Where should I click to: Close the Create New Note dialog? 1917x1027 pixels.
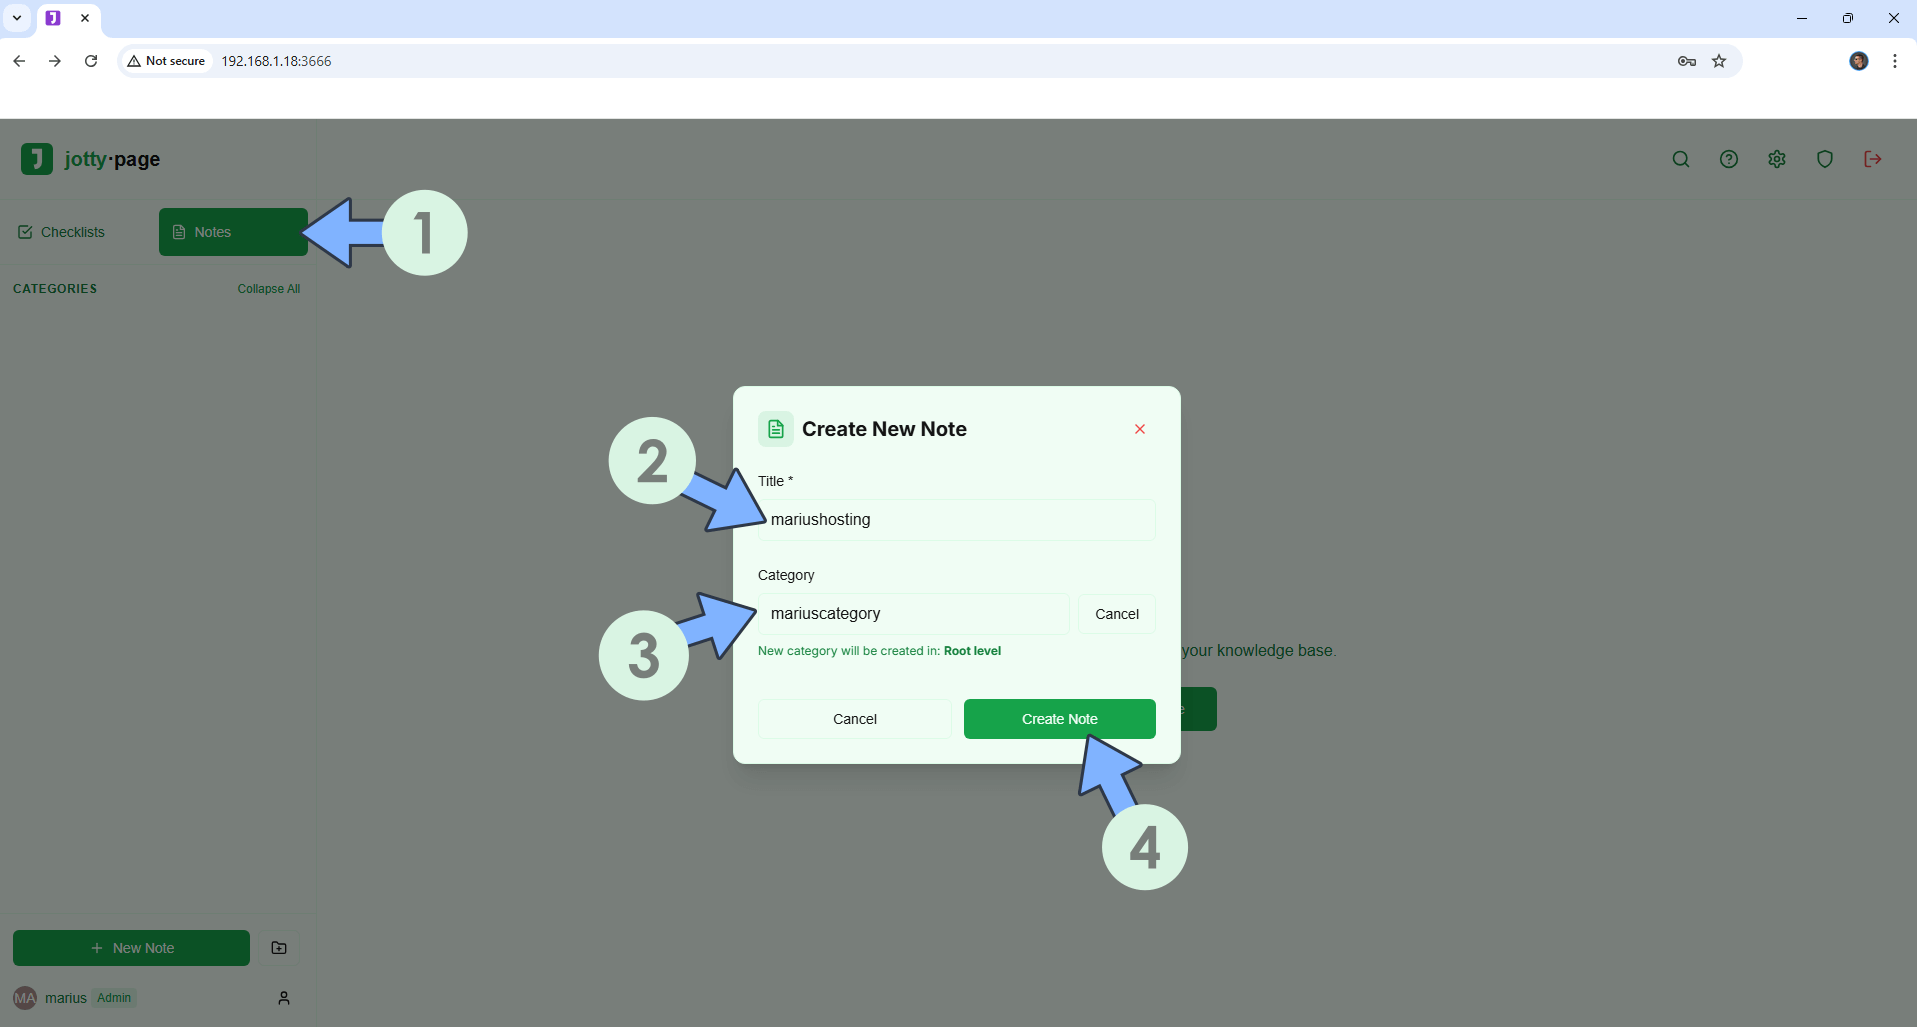[1139, 429]
